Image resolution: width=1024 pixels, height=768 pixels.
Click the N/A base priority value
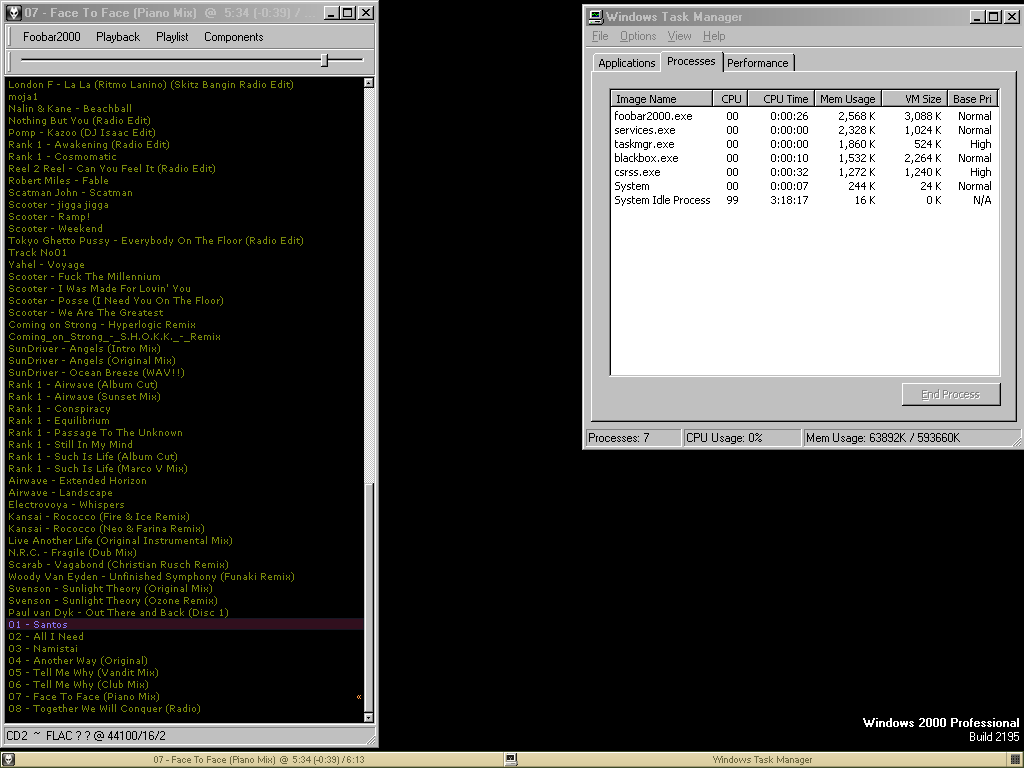[x=982, y=200]
